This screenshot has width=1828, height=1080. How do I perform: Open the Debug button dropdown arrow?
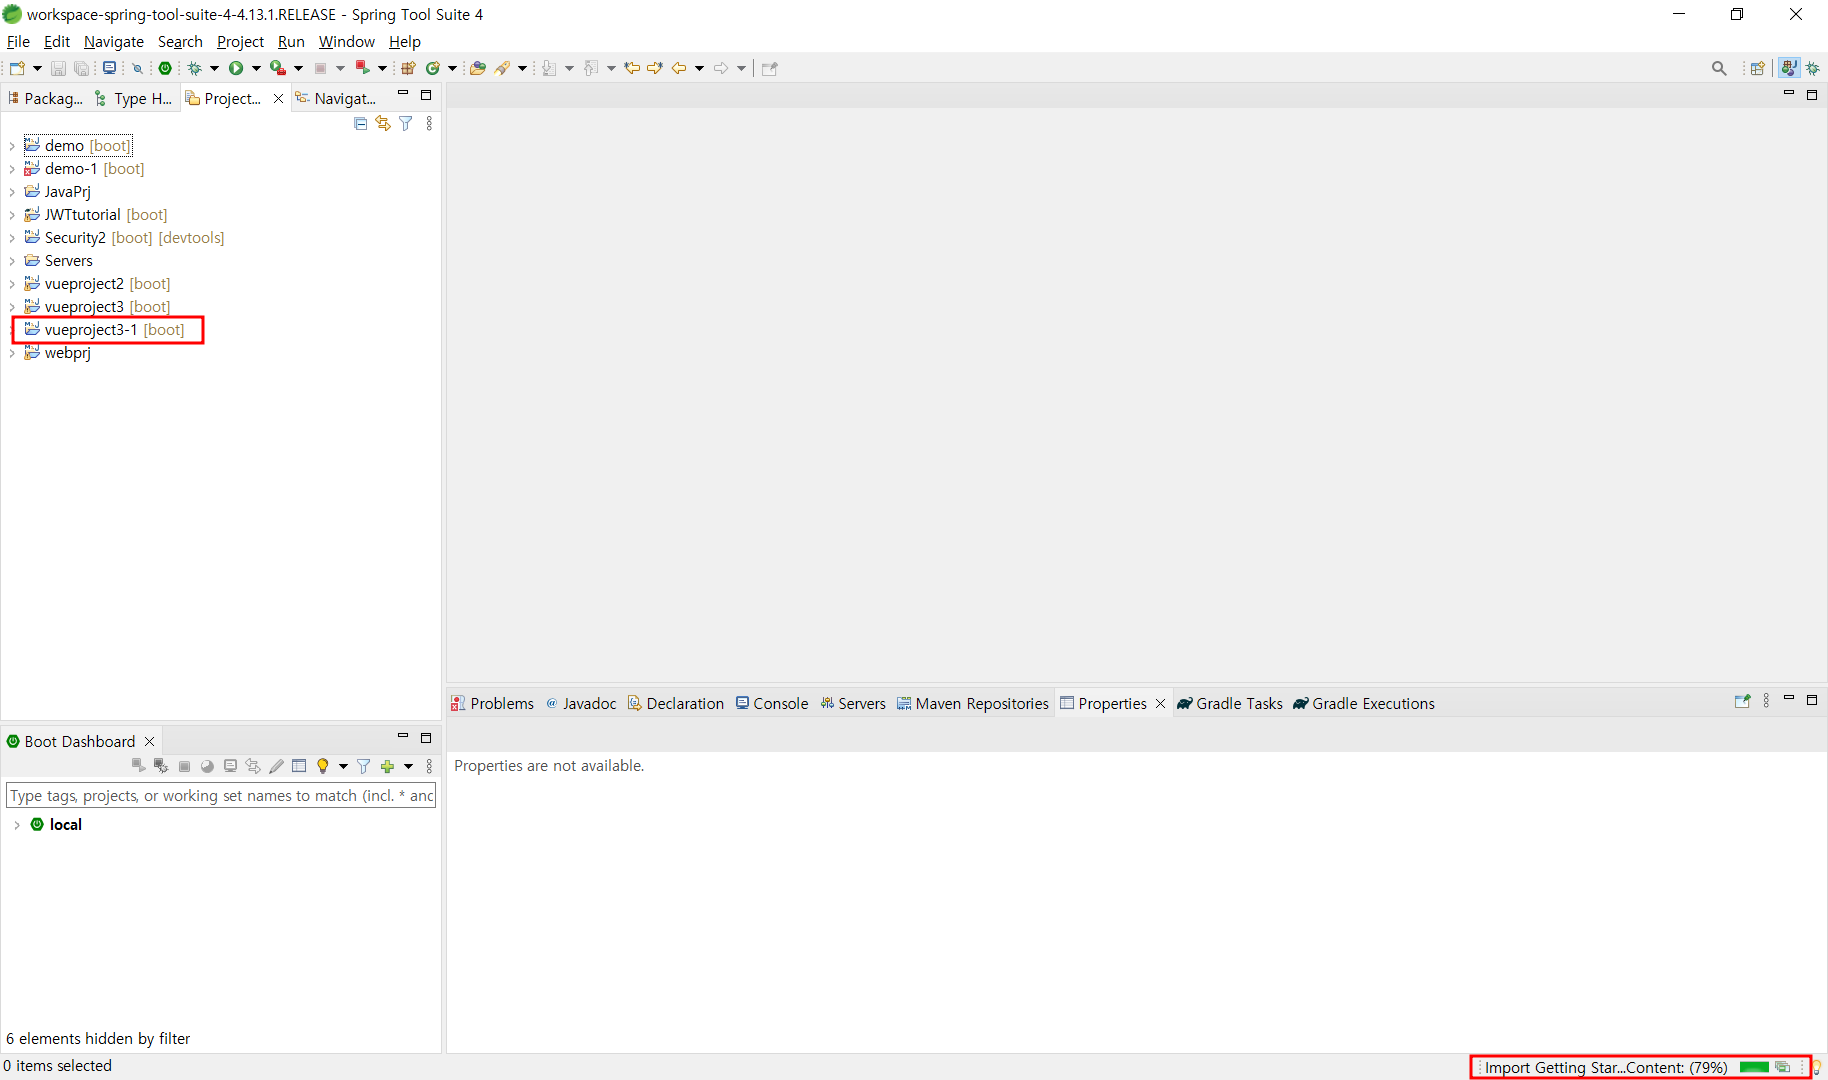point(214,68)
